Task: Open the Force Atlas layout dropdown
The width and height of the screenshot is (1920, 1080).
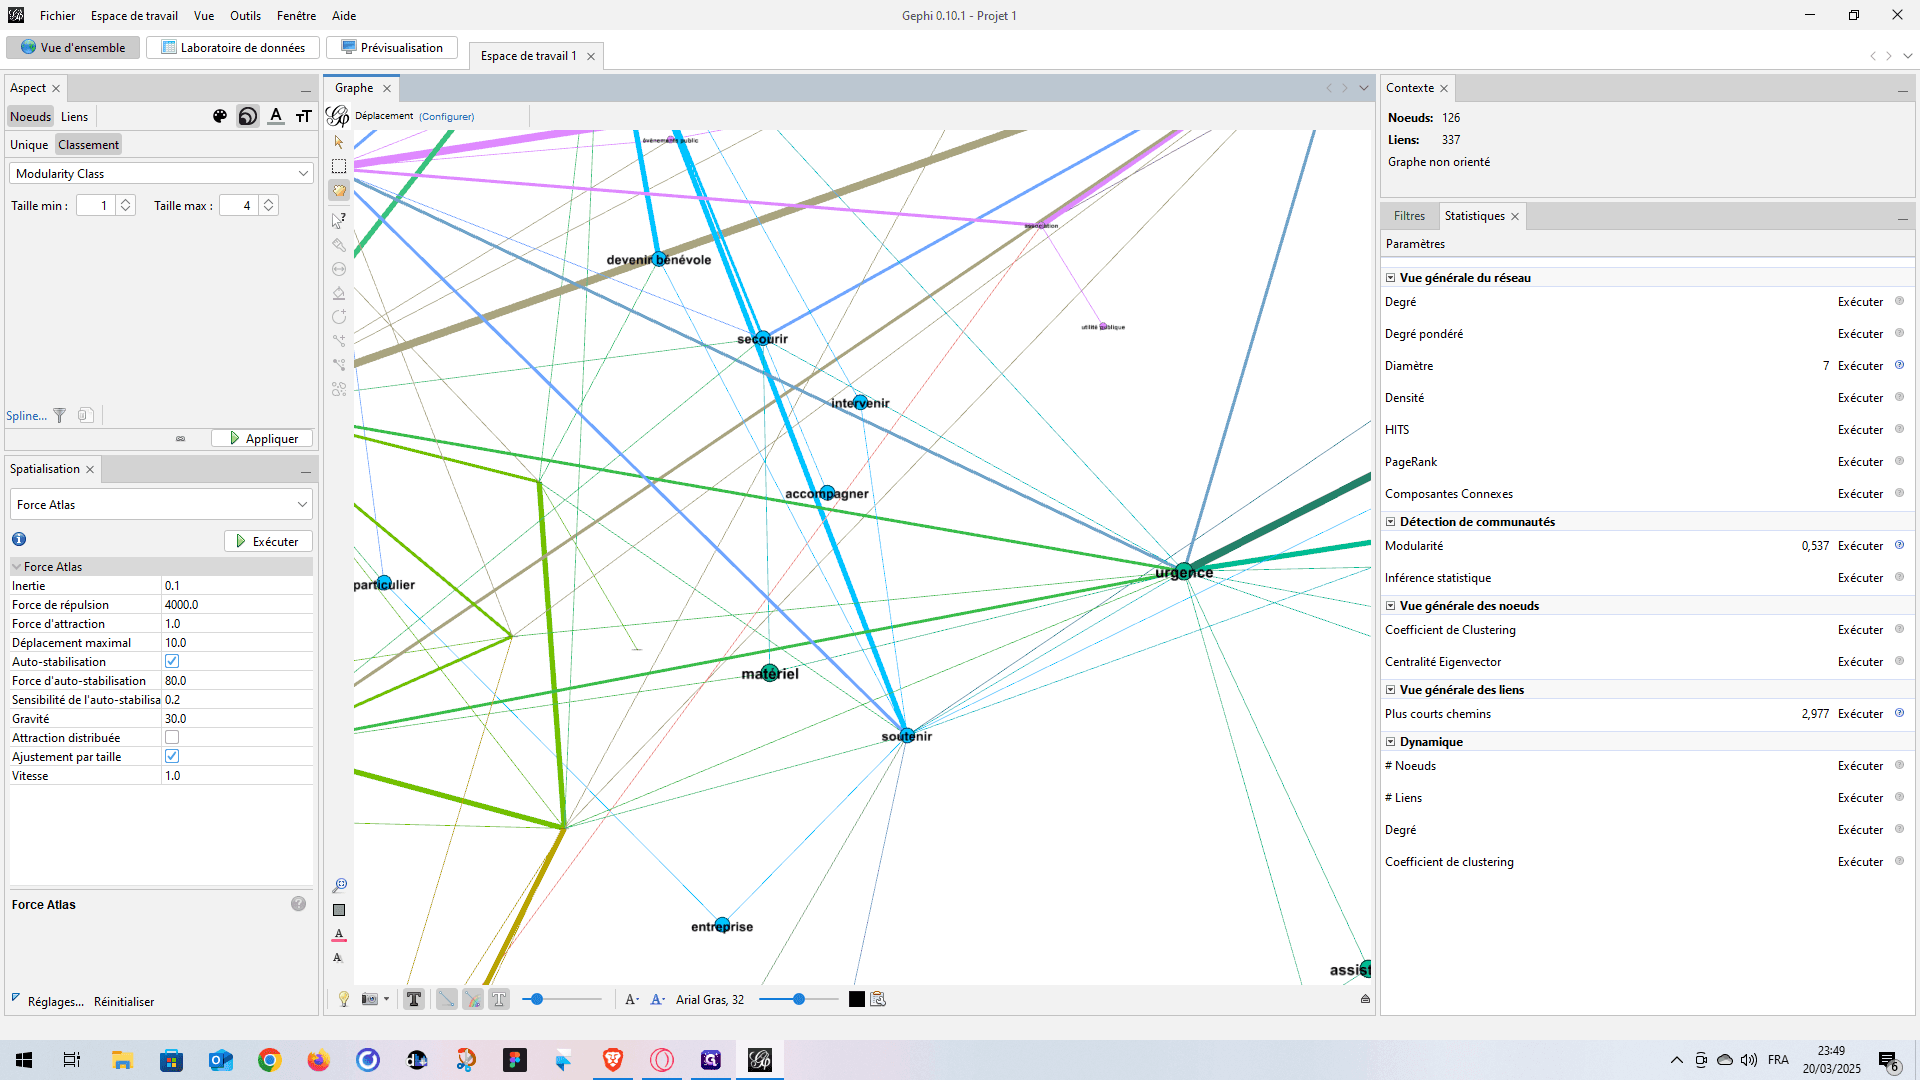Action: coord(161,504)
